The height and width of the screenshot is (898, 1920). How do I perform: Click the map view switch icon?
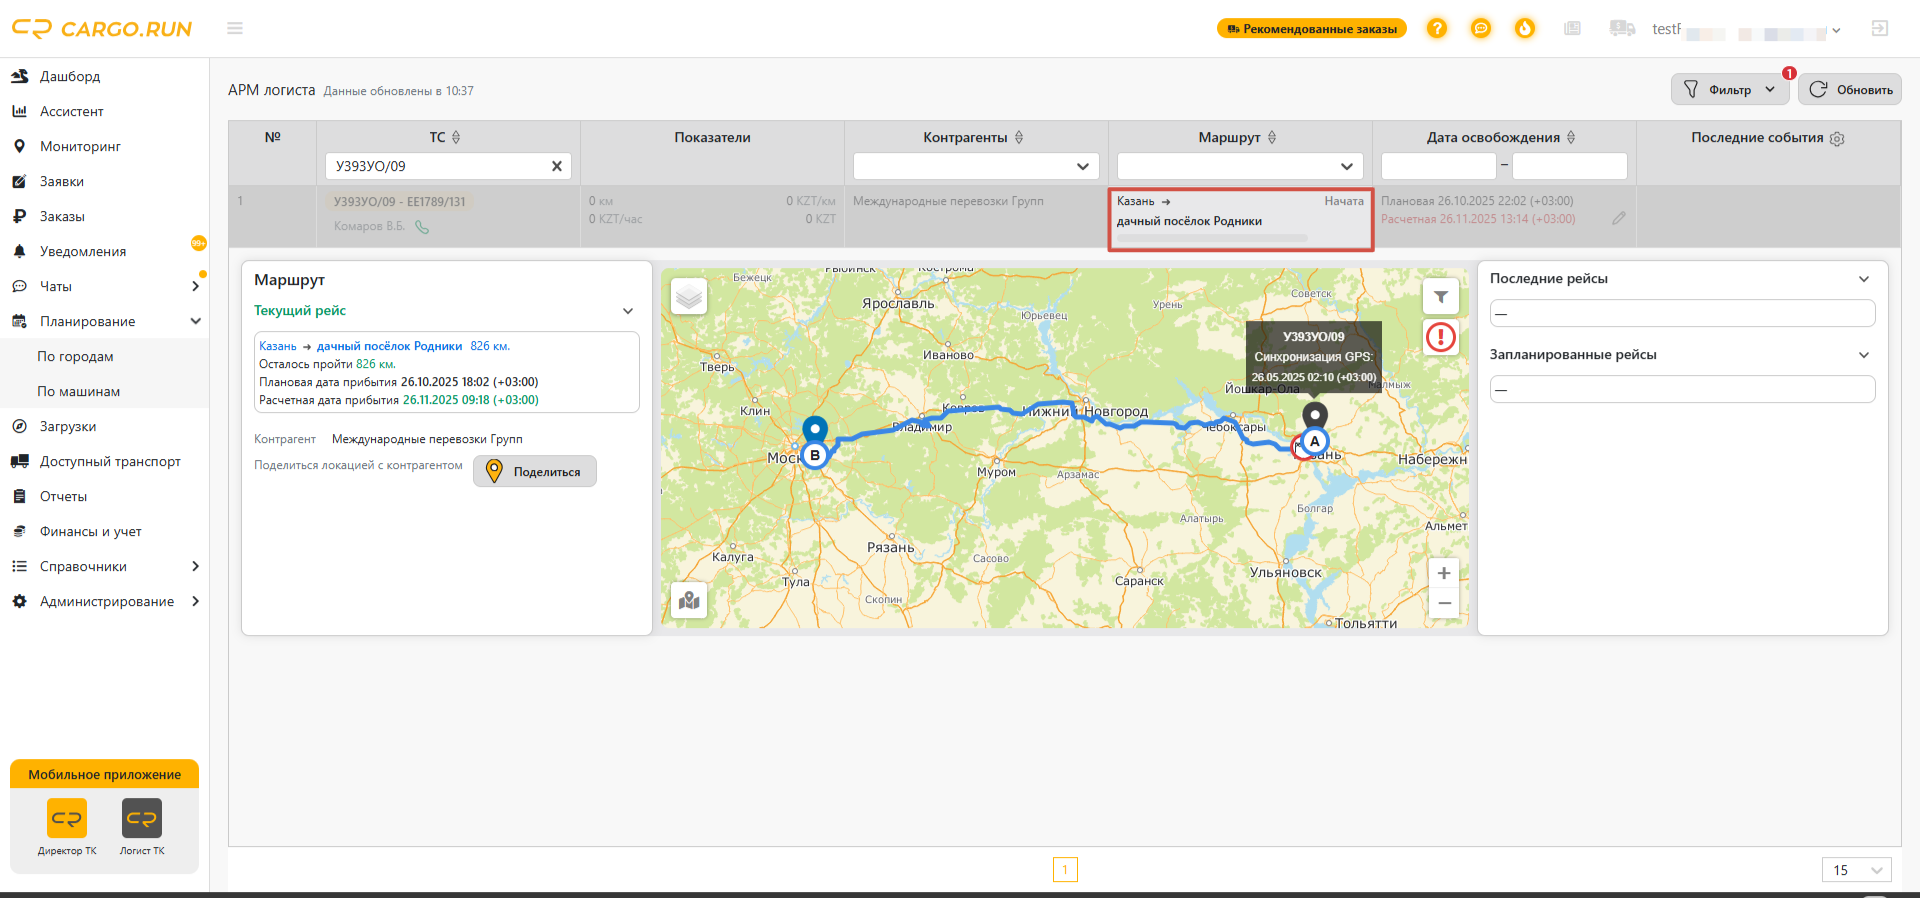689,600
